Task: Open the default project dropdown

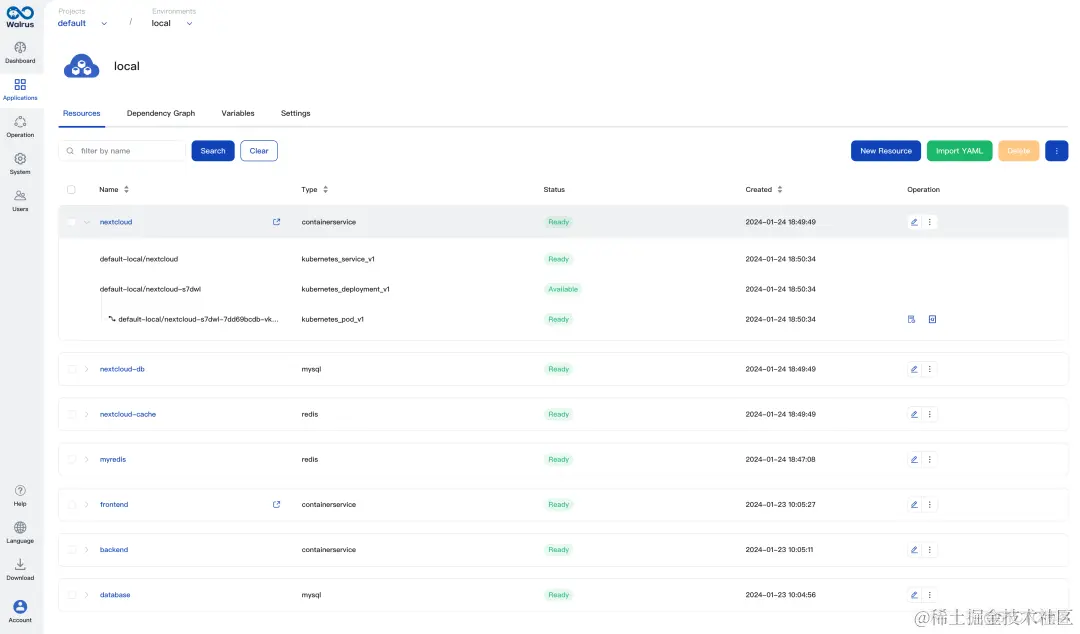Action: click(x=82, y=23)
